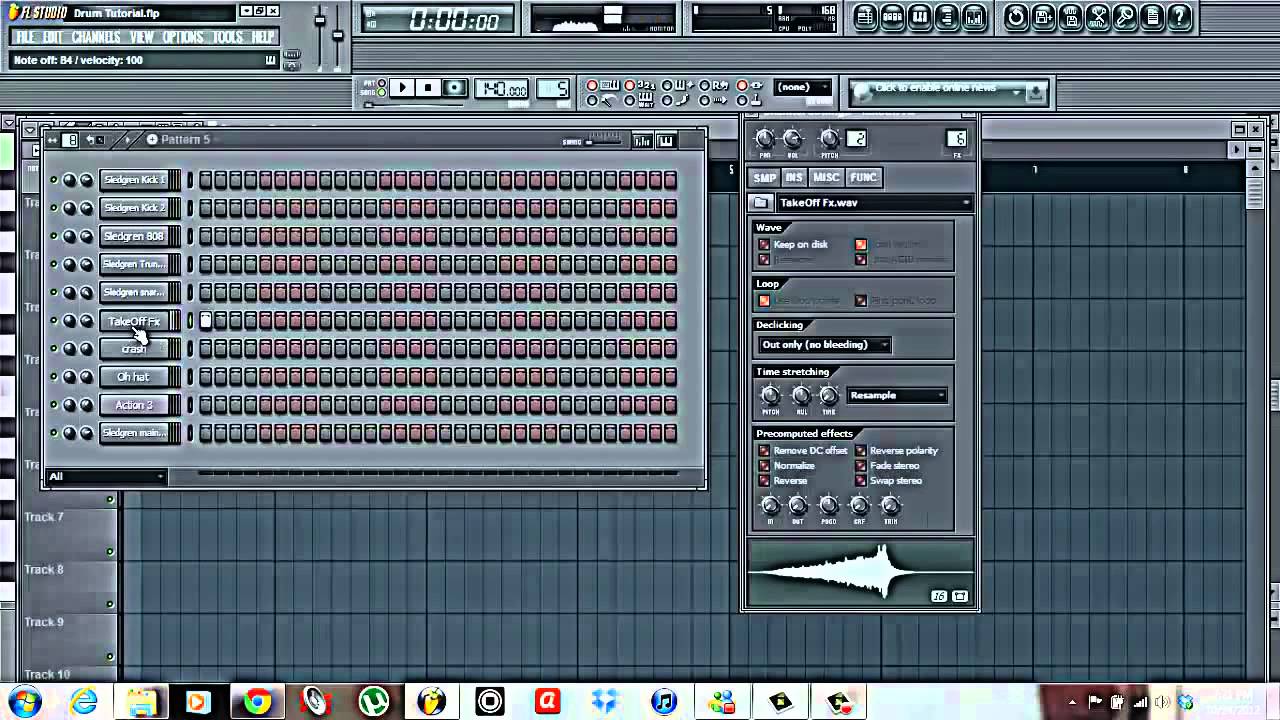Viewport: 1280px width, 720px height.
Task: Click the Stop transport button
Action: coord(428,88)
